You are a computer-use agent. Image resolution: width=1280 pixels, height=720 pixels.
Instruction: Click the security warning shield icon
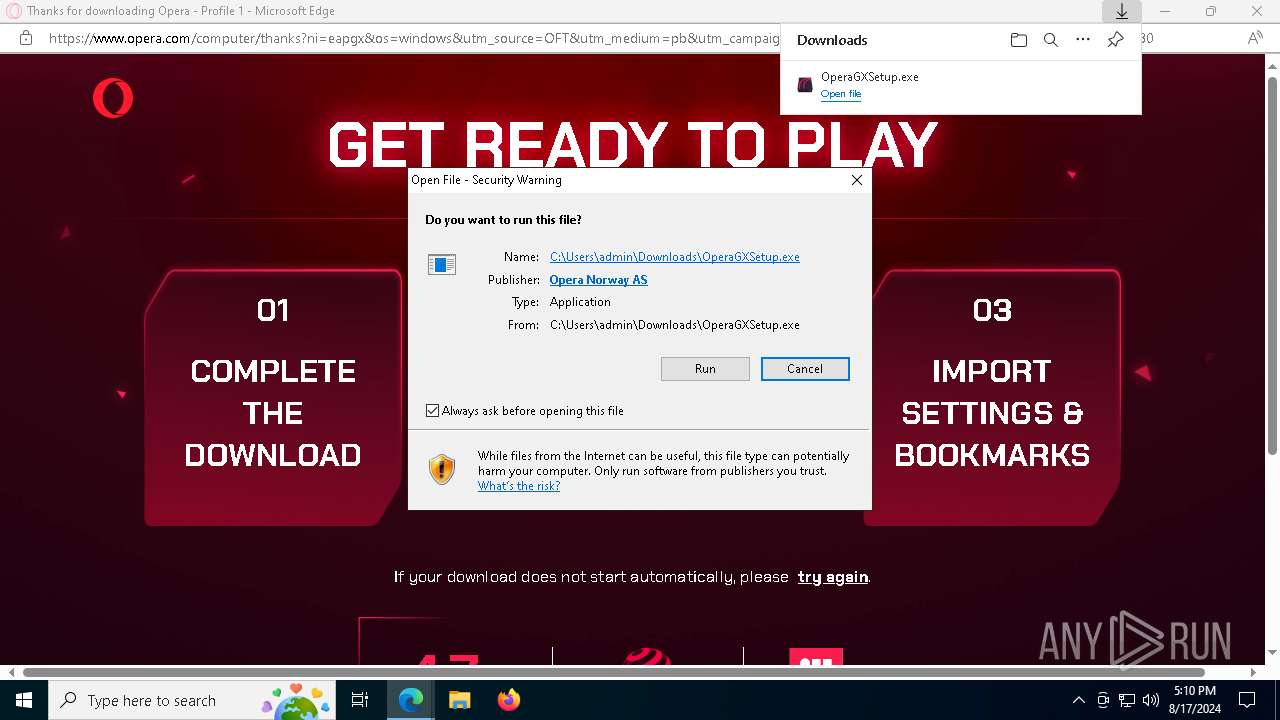coord(442,469)
